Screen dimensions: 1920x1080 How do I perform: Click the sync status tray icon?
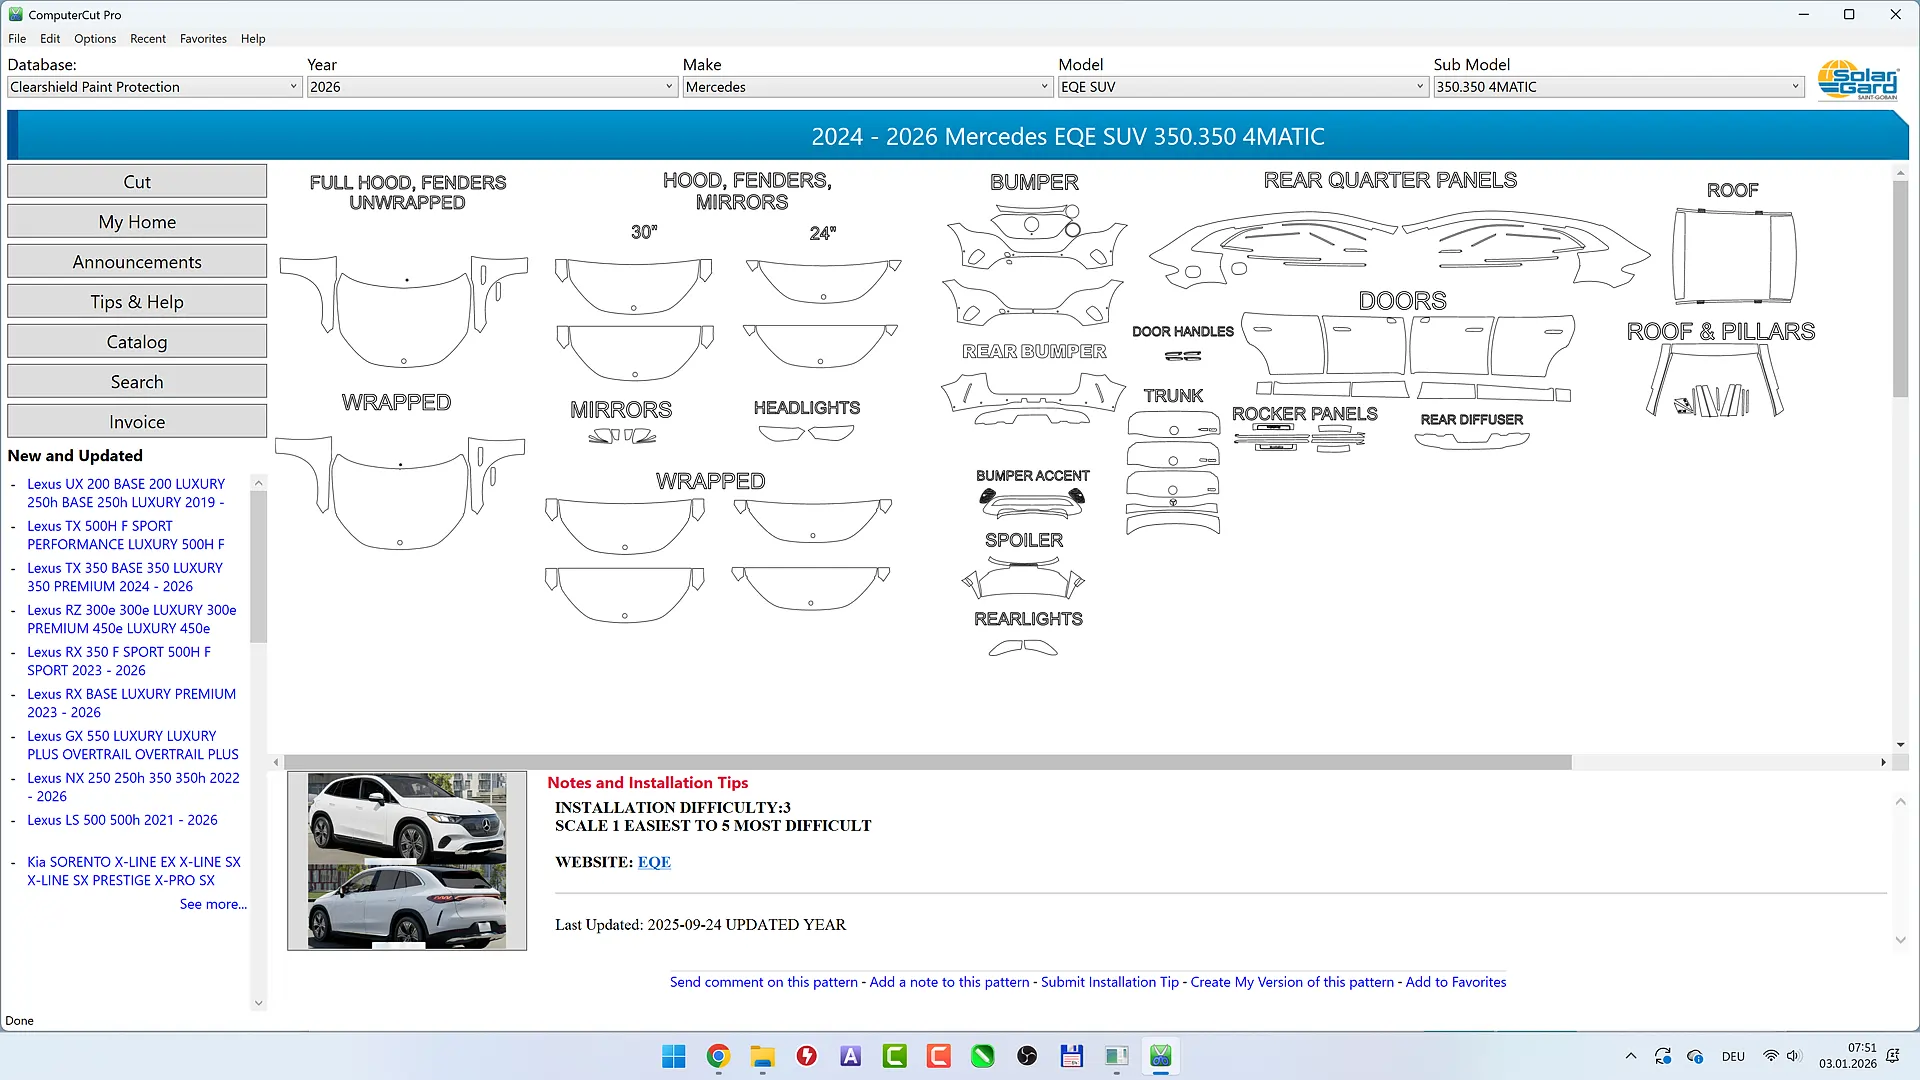tap(1663, 1056)
